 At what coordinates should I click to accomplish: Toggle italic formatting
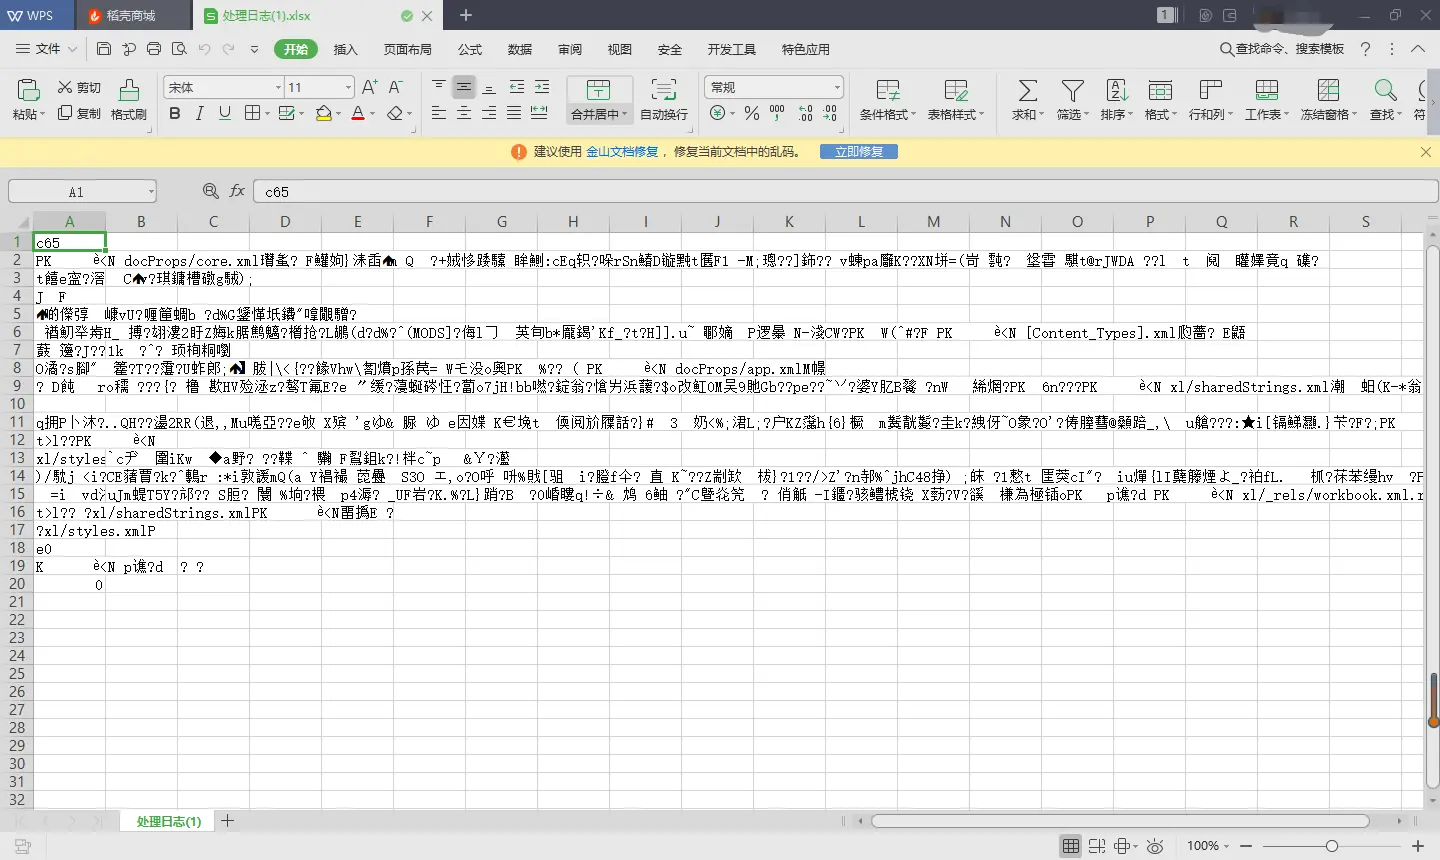(x=200, y=114)
